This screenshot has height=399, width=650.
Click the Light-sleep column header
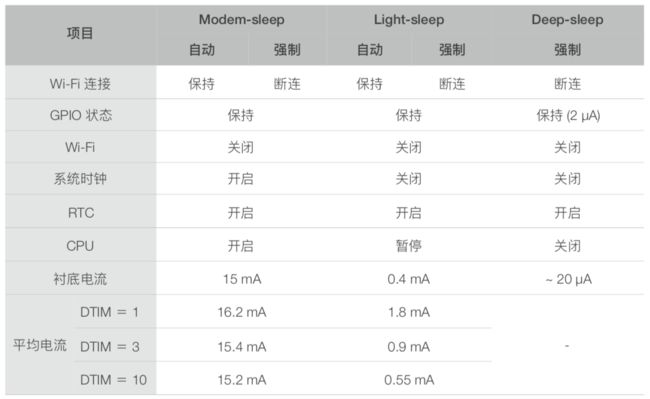point(409,19)
